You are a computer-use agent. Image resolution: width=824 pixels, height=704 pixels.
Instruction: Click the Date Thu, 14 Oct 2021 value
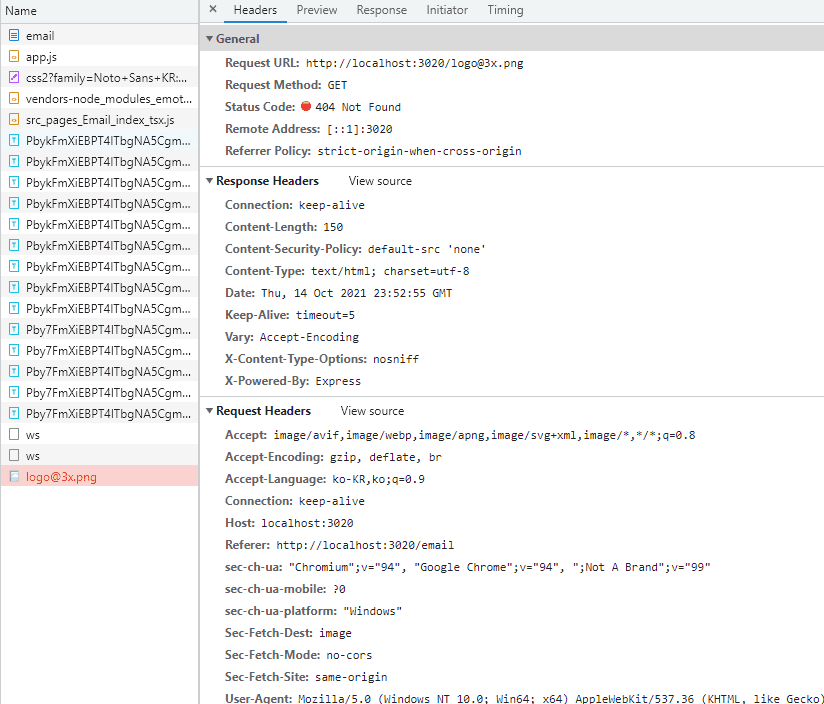(356, 293)
